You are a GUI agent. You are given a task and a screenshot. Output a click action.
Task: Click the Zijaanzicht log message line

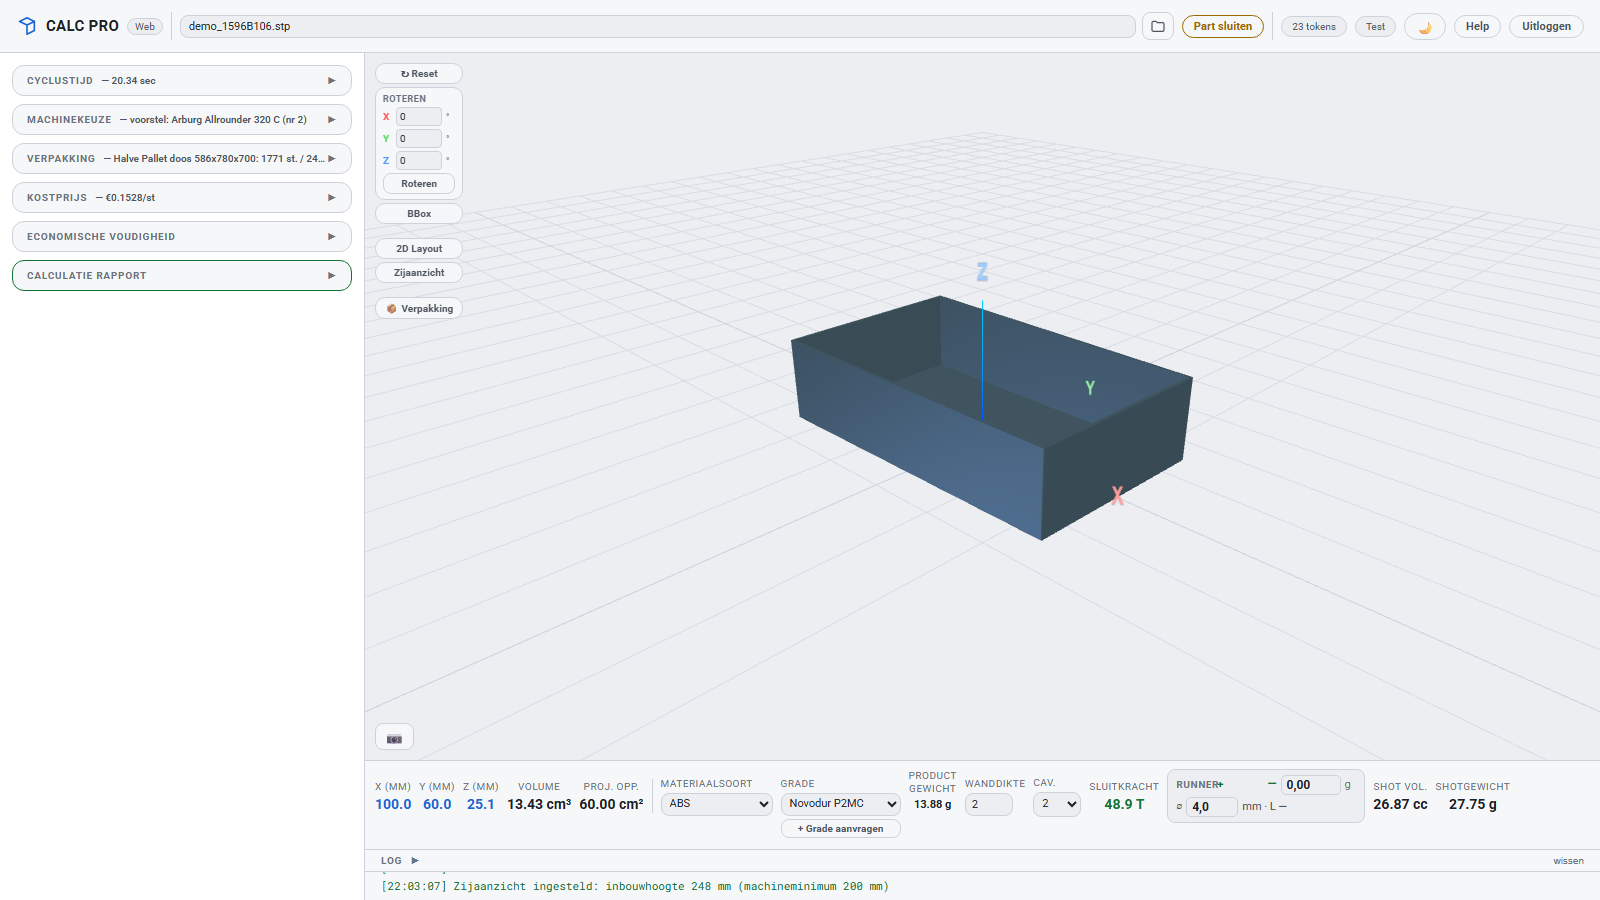click(635, 886)
